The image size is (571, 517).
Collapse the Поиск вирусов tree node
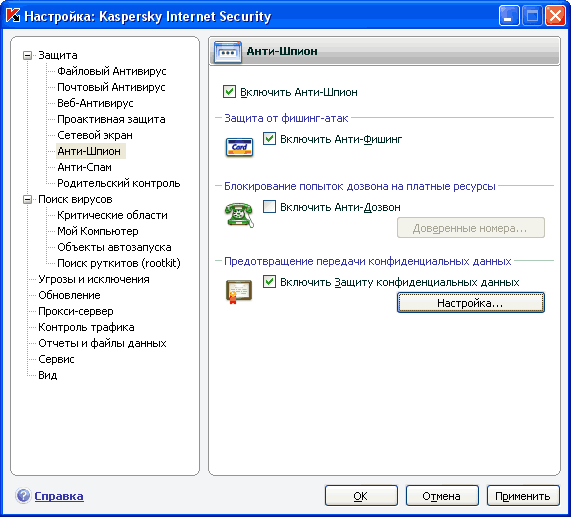27,200
